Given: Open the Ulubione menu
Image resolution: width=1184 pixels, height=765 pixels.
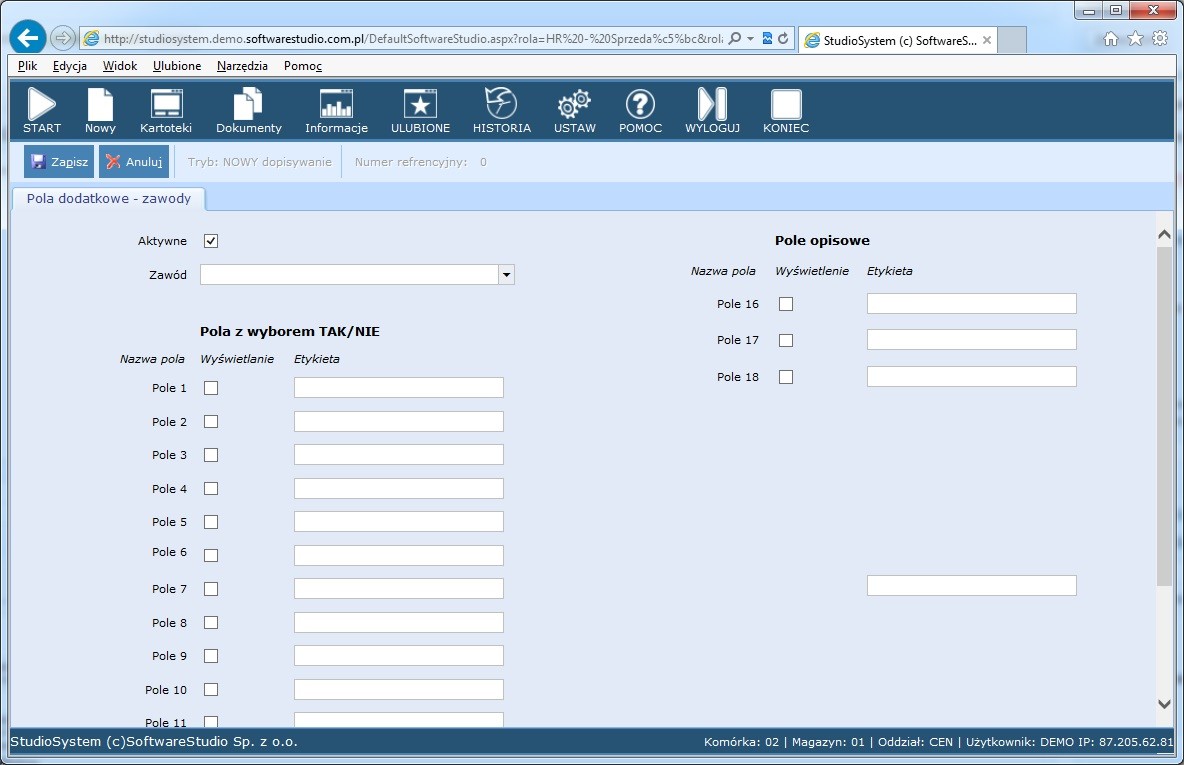Looking at the screenshot, I should tap(177, 66).
